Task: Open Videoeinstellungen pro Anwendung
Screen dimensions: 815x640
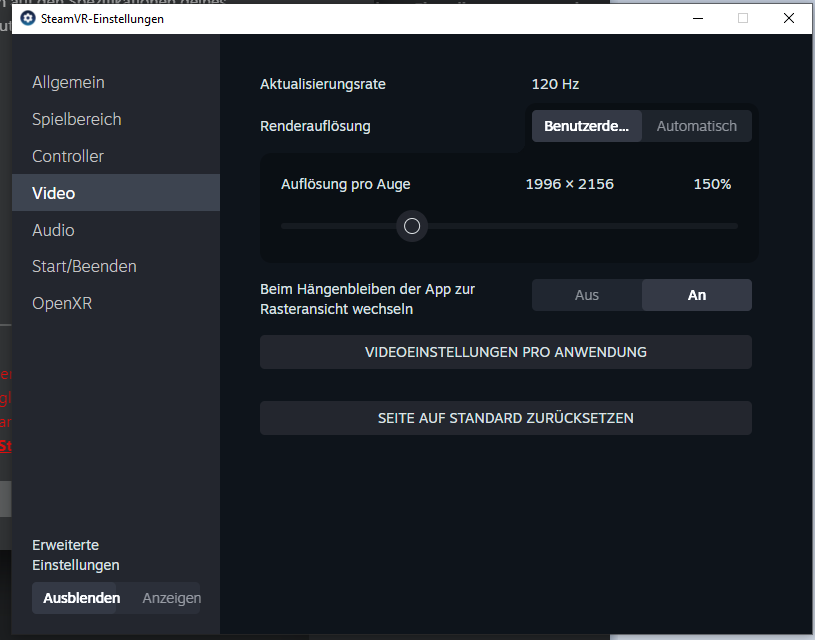Action: tap(506, 352)
